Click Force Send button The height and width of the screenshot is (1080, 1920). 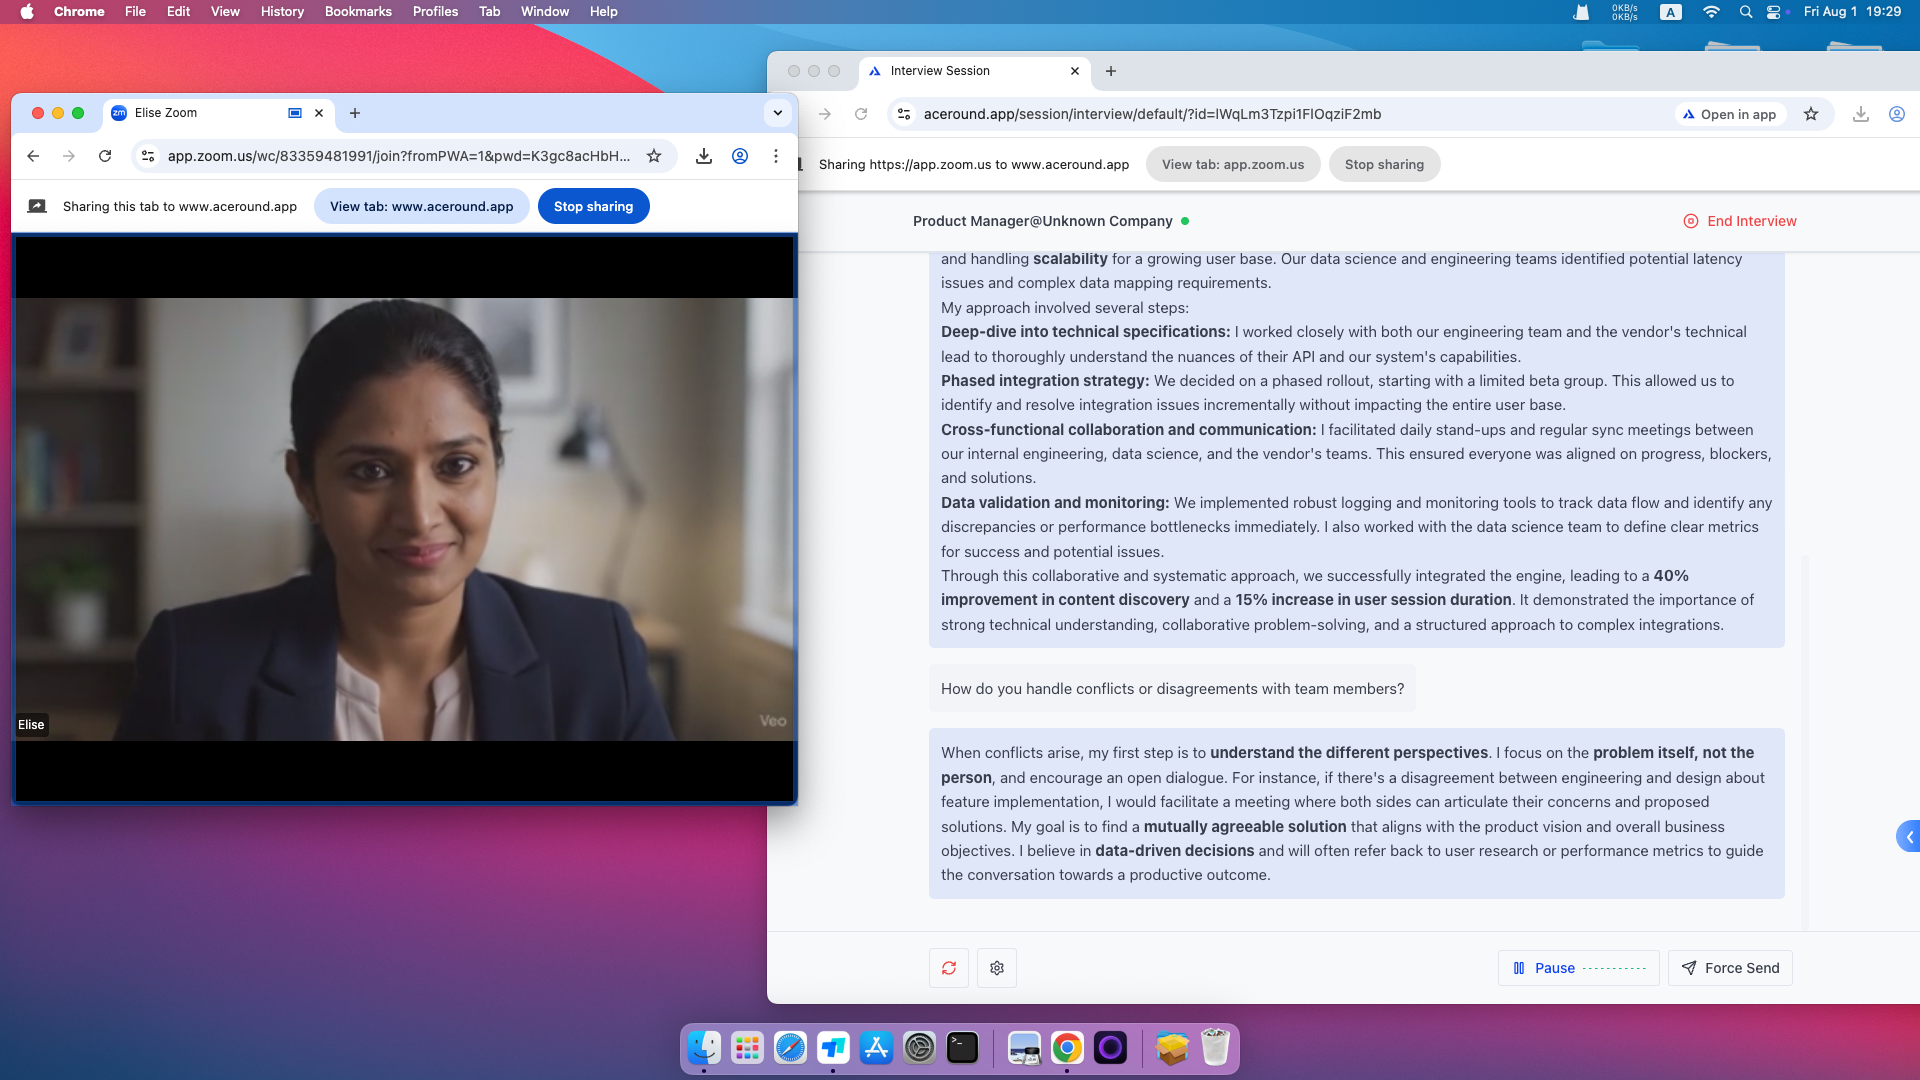[x=1730, y=968]
